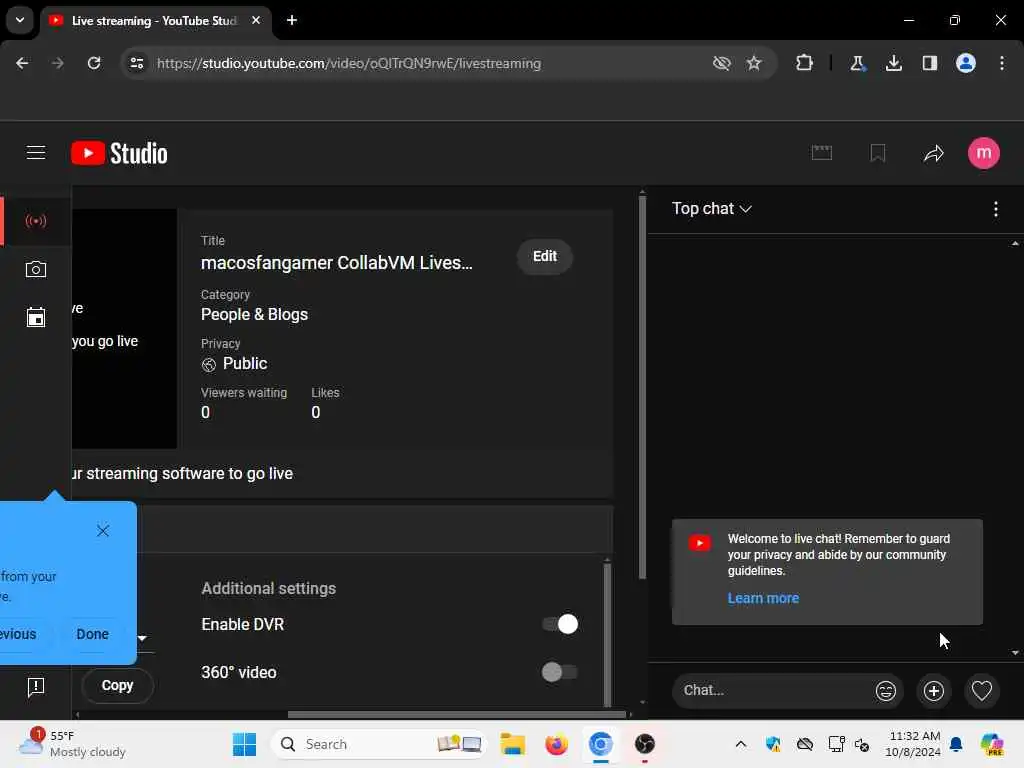Toggle the Enable DVR switch
This screenshot has height=768, width=1024.
(x=560, y=624)
